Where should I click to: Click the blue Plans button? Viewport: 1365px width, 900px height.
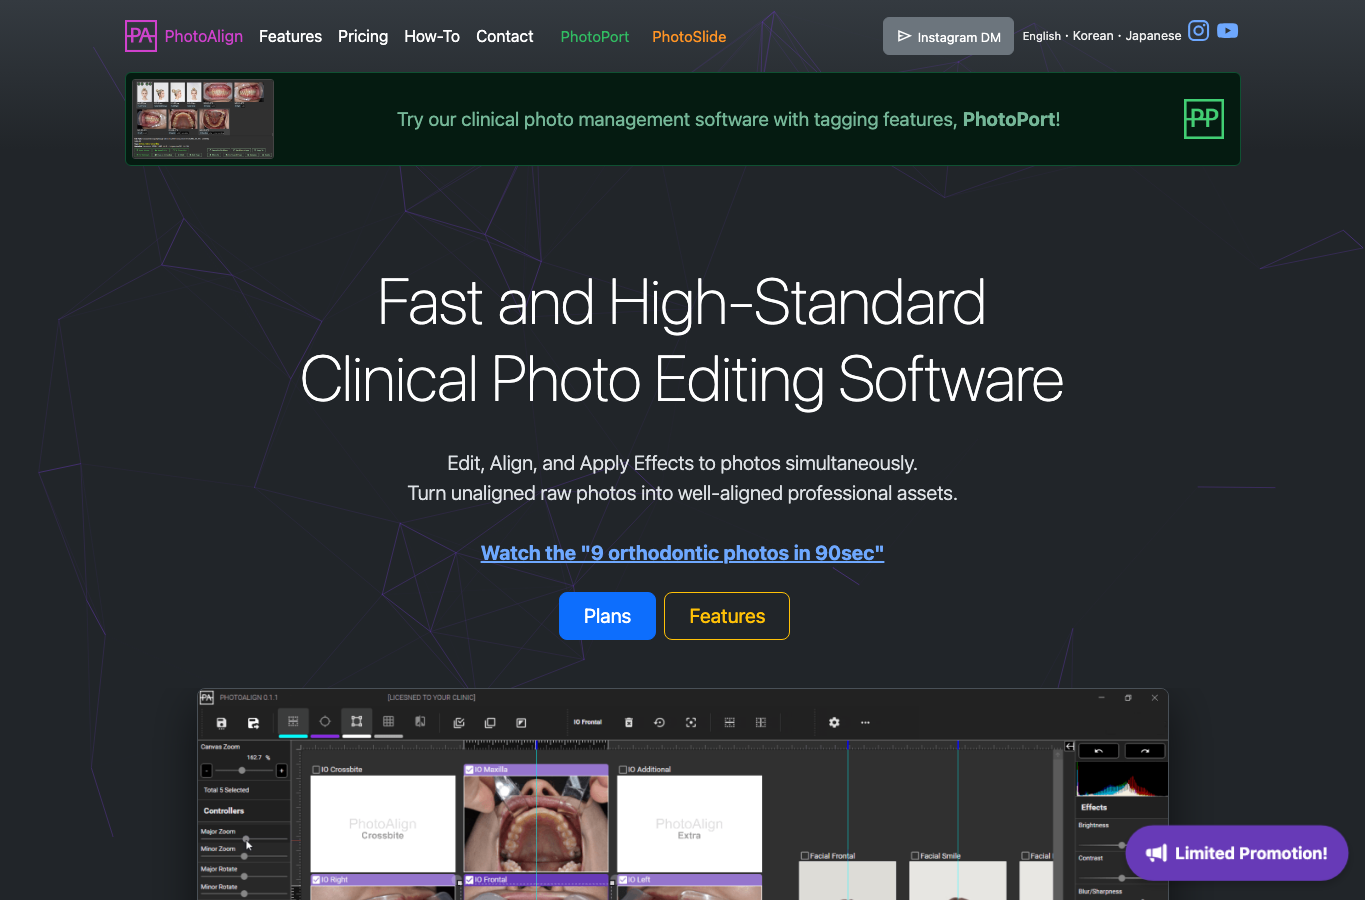tap(607, 616)
